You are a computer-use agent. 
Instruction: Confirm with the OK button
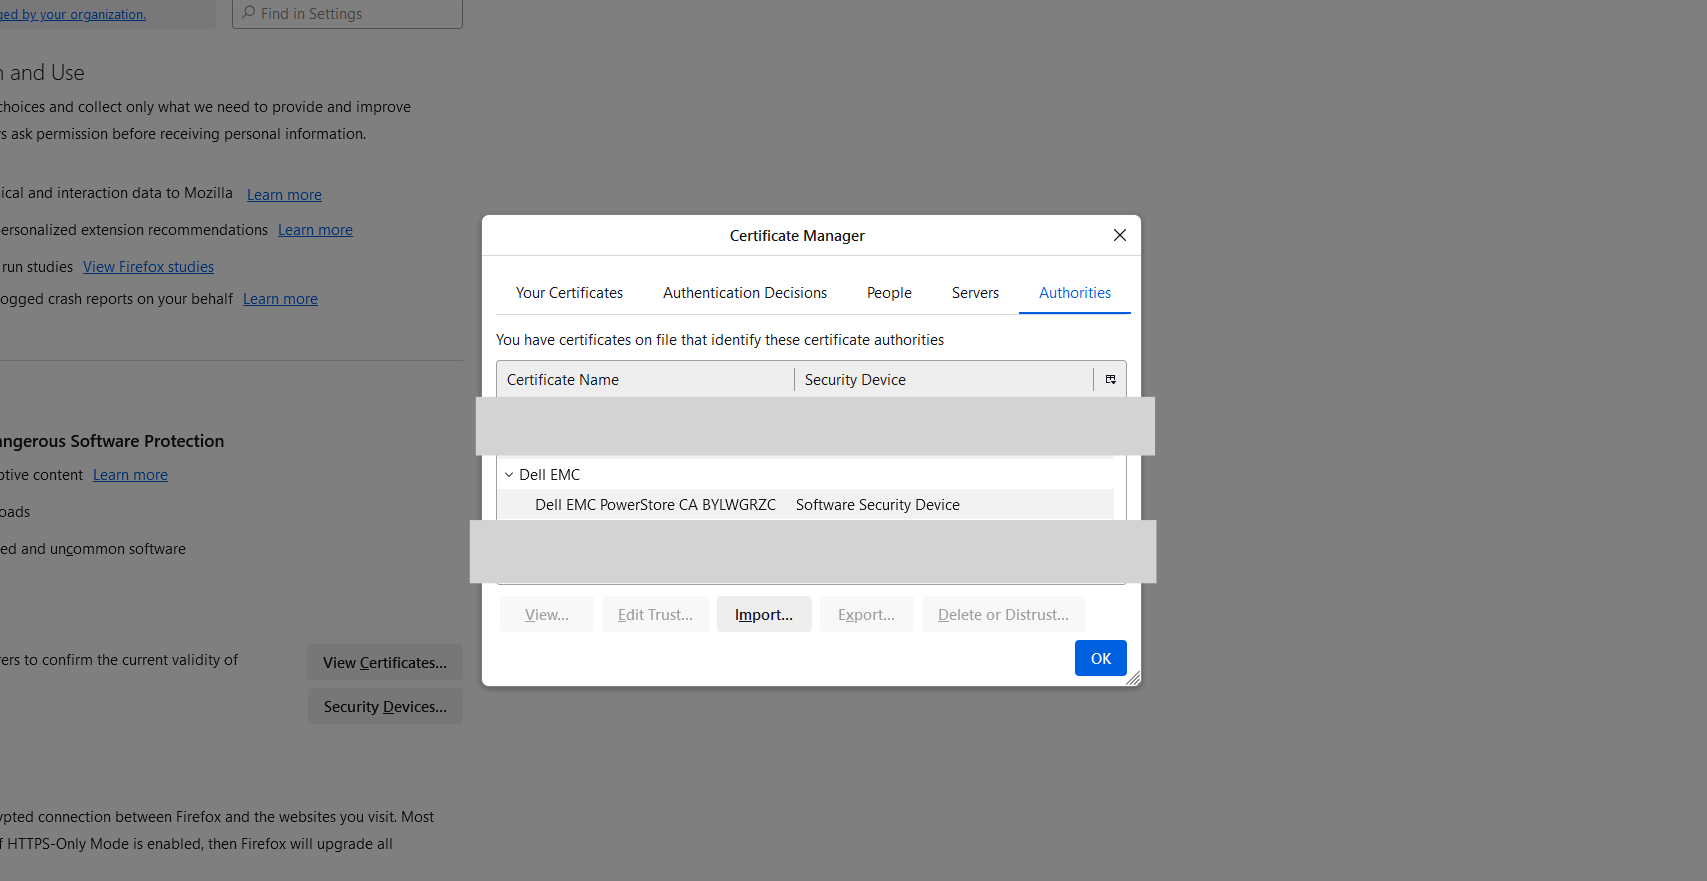1100,658
